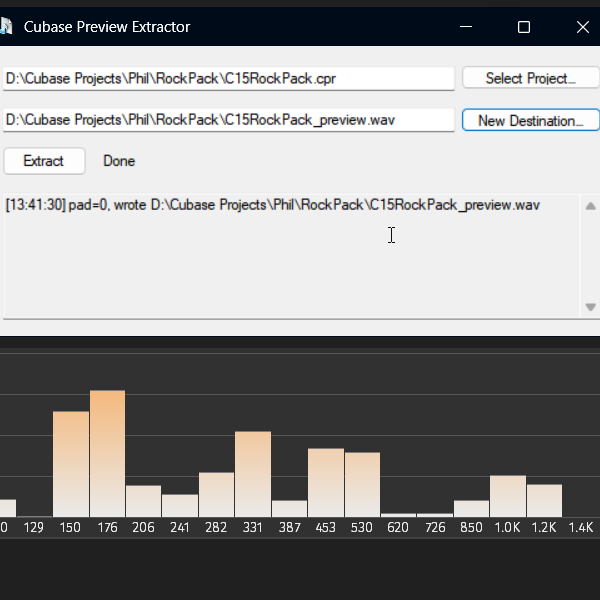Select the 1.0K frequency bar in the spectrum
The image size is (600, 600).
click(508, 496)
